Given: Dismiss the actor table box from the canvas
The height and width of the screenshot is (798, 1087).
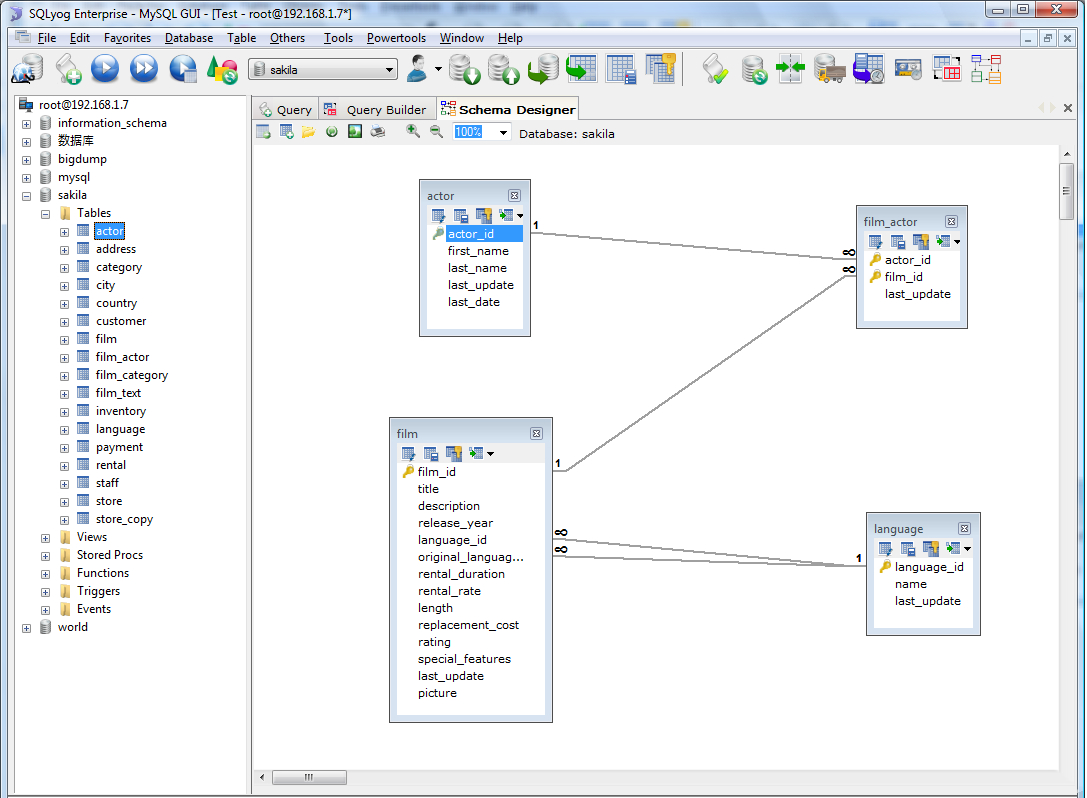Looking at the screenshot, I should [x=513, y=195].
